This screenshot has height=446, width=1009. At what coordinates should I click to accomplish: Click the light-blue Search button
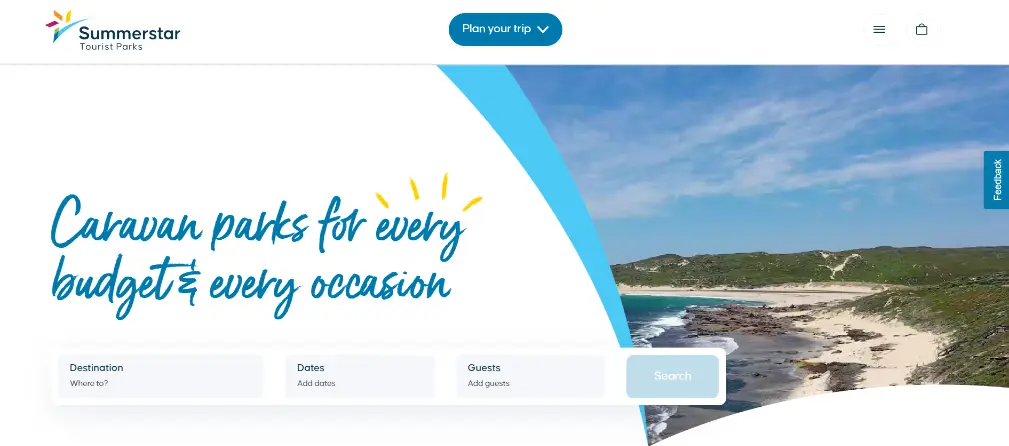pyautogui.click(x=672, y=376)
